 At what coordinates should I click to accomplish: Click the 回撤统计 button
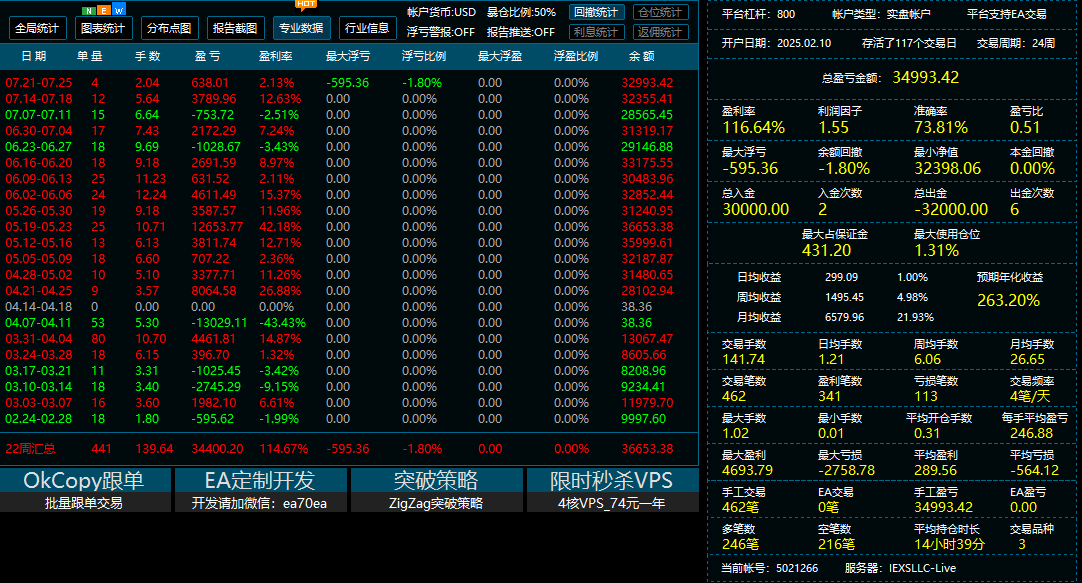click(x=596, y=12)
